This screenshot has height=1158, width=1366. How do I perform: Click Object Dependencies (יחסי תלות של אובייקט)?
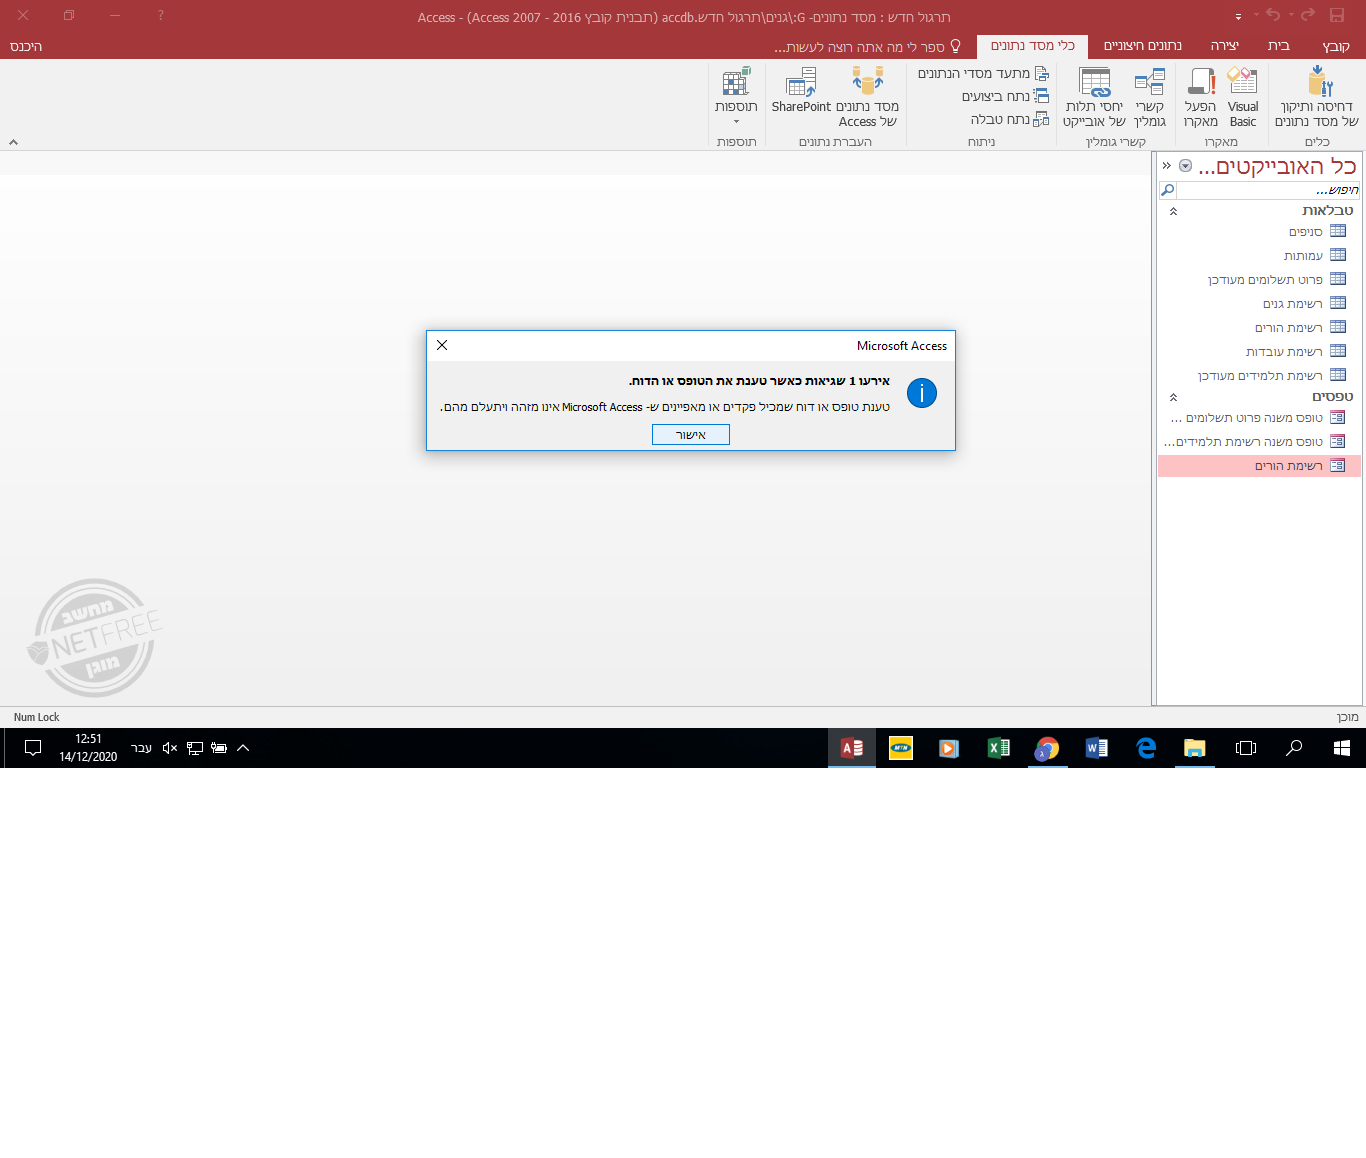[1094, 97]
